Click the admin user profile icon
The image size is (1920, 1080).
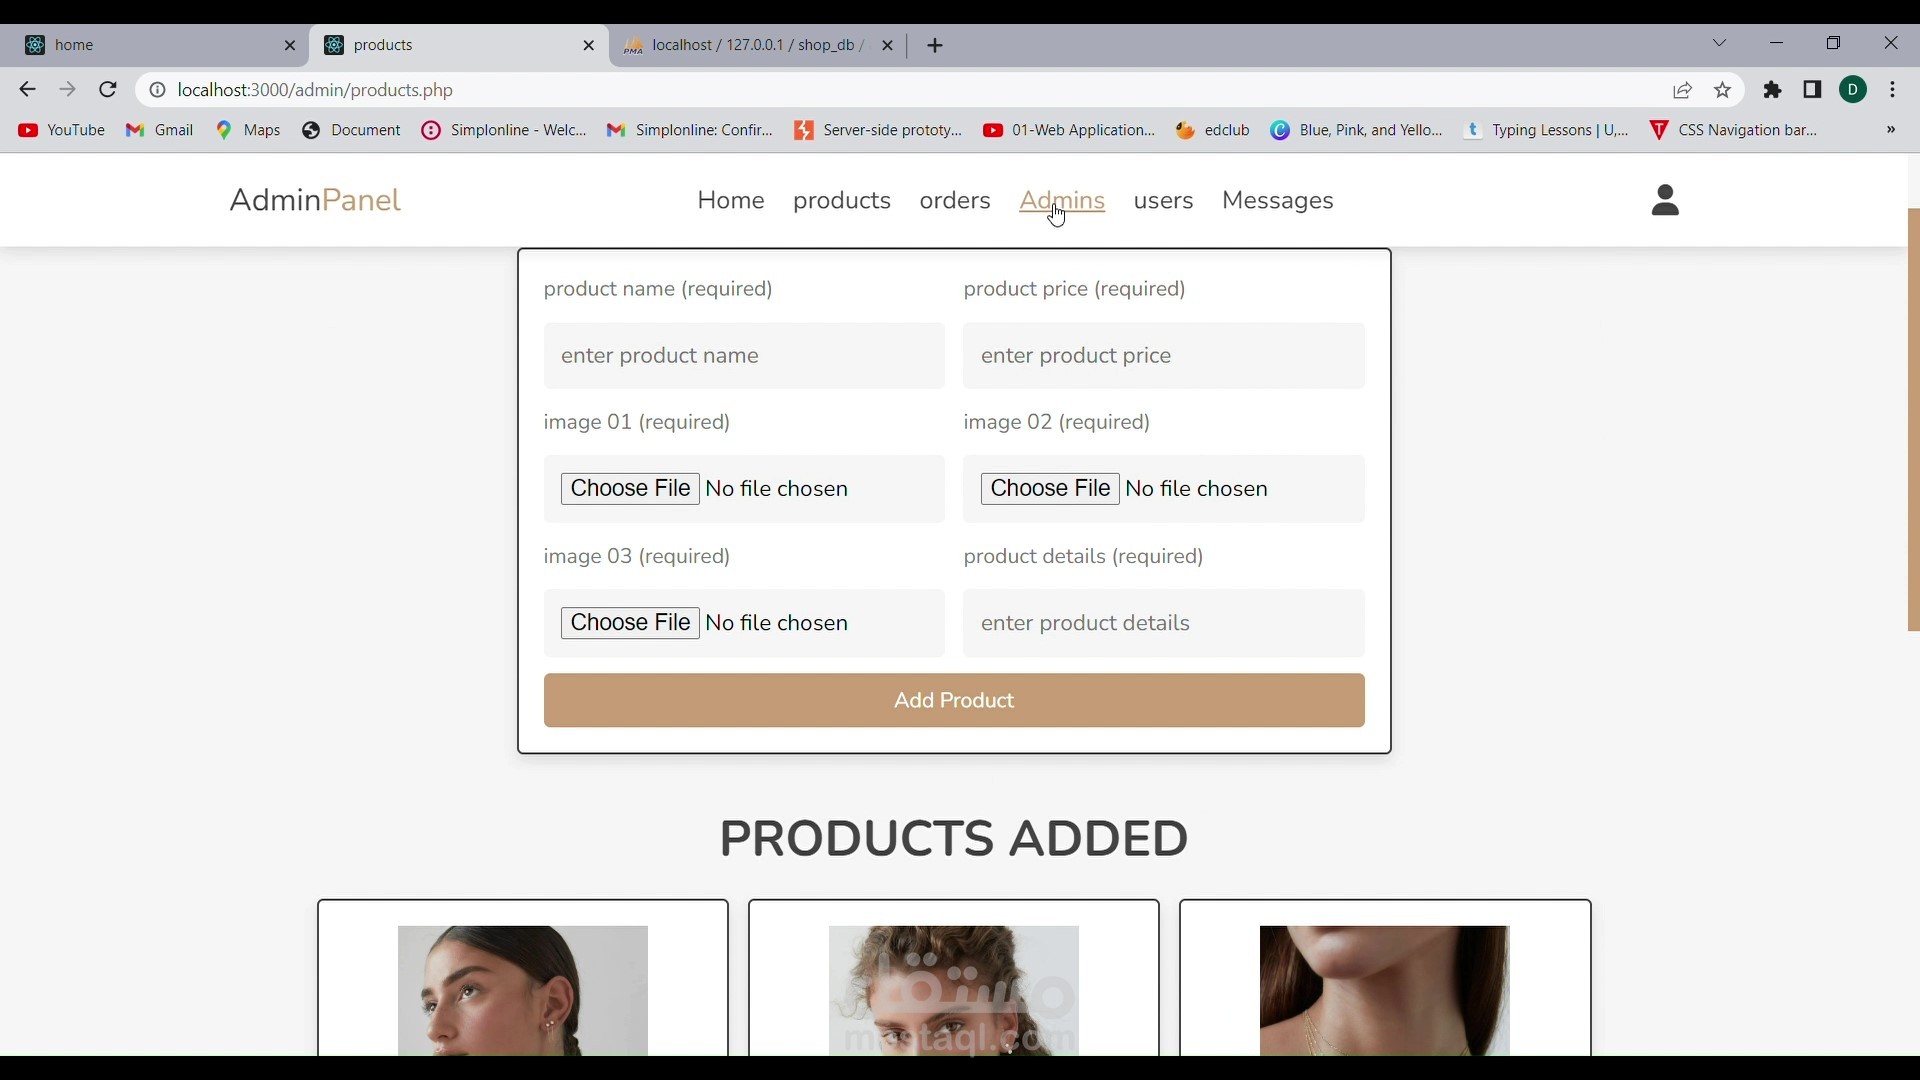[1665, 200]
